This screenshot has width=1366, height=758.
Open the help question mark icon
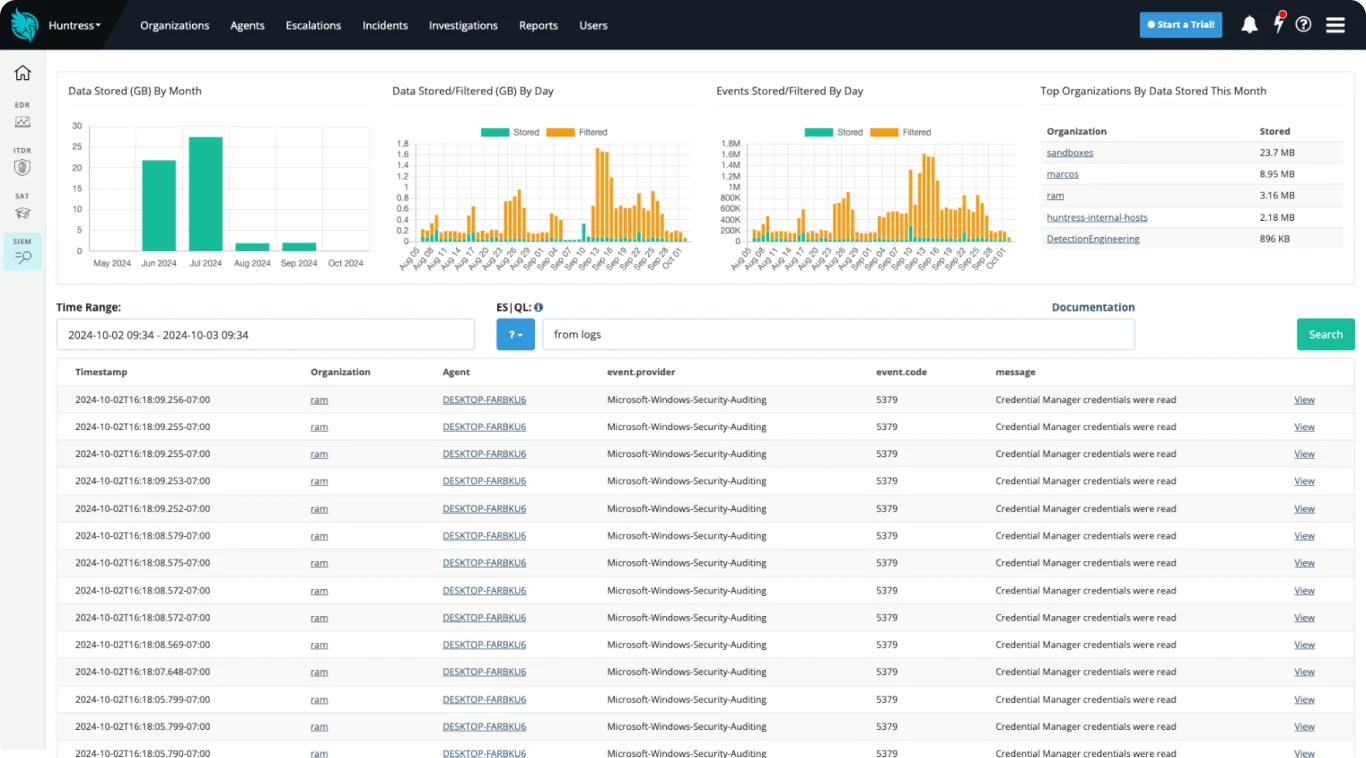point(1303,25)
